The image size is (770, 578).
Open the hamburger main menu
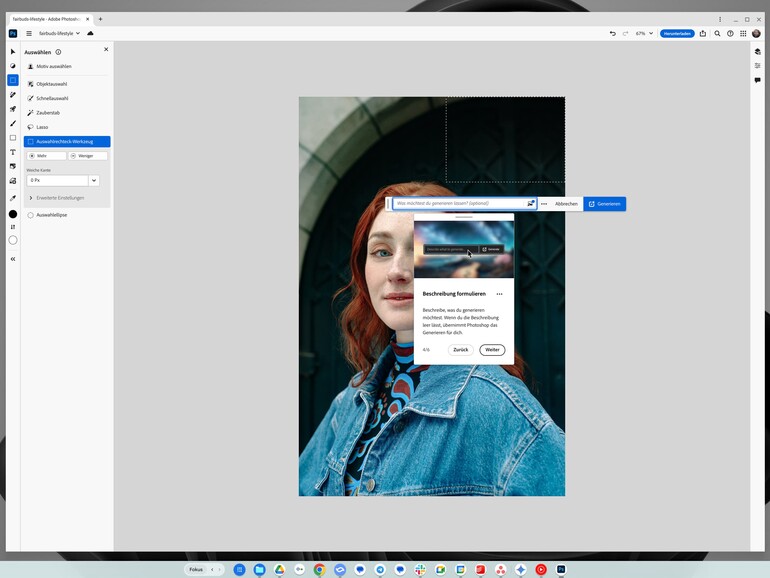point(29,33)
